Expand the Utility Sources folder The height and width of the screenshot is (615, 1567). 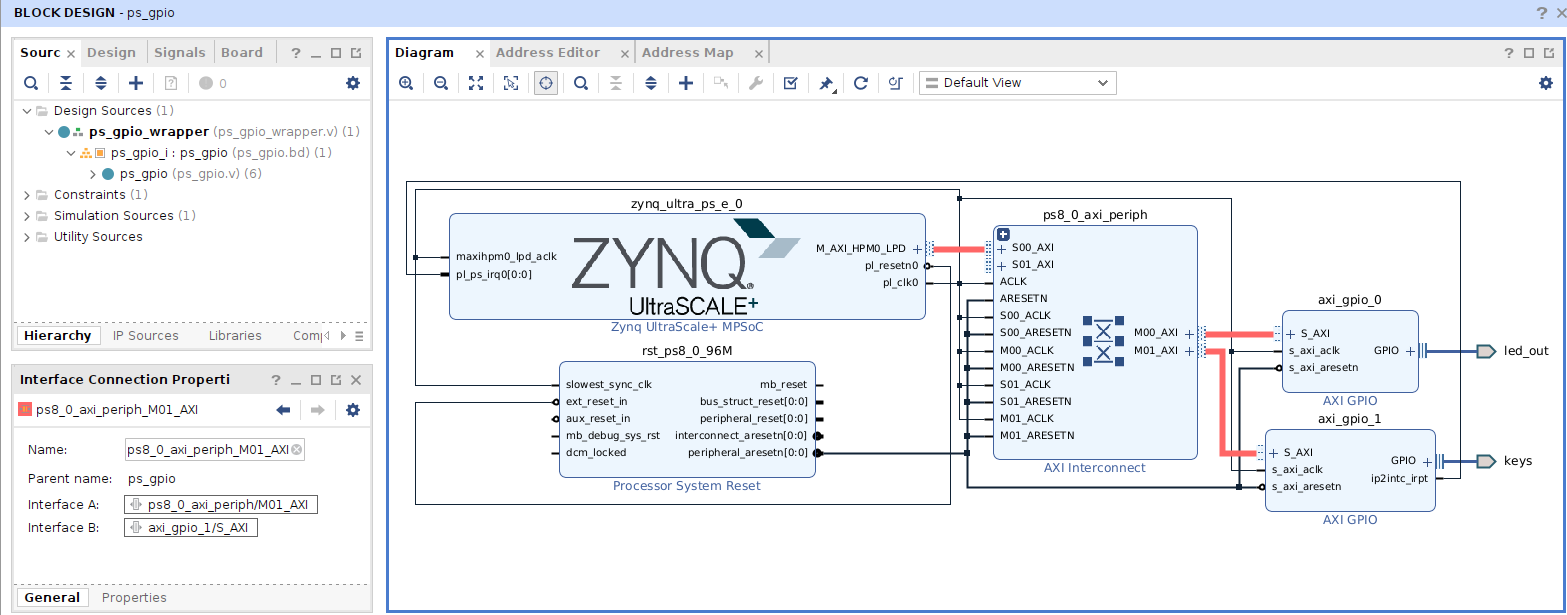pyautogui.click(x=27, y=237)
